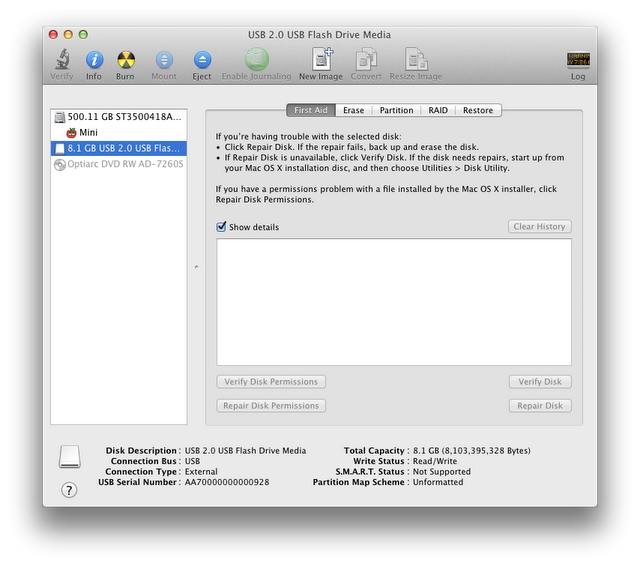Click S.M.A.R.T. Status value Not Supported
The image size is (640, 566).
[x=442, y=471]
